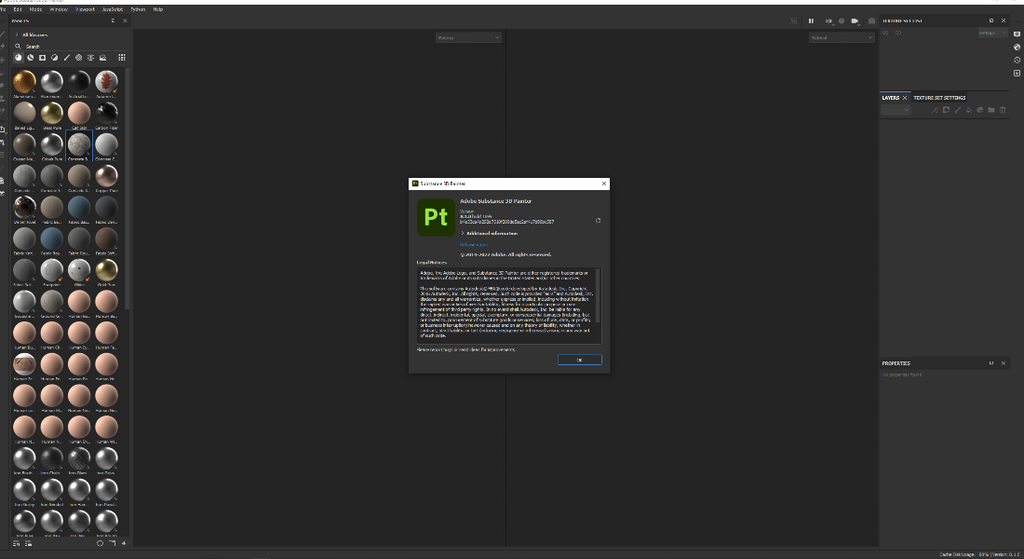The width and height of the screenshot is (1024, 559).
Task: Click the Assets panel vertical scrollbar
Action: [x=128, y=189]
